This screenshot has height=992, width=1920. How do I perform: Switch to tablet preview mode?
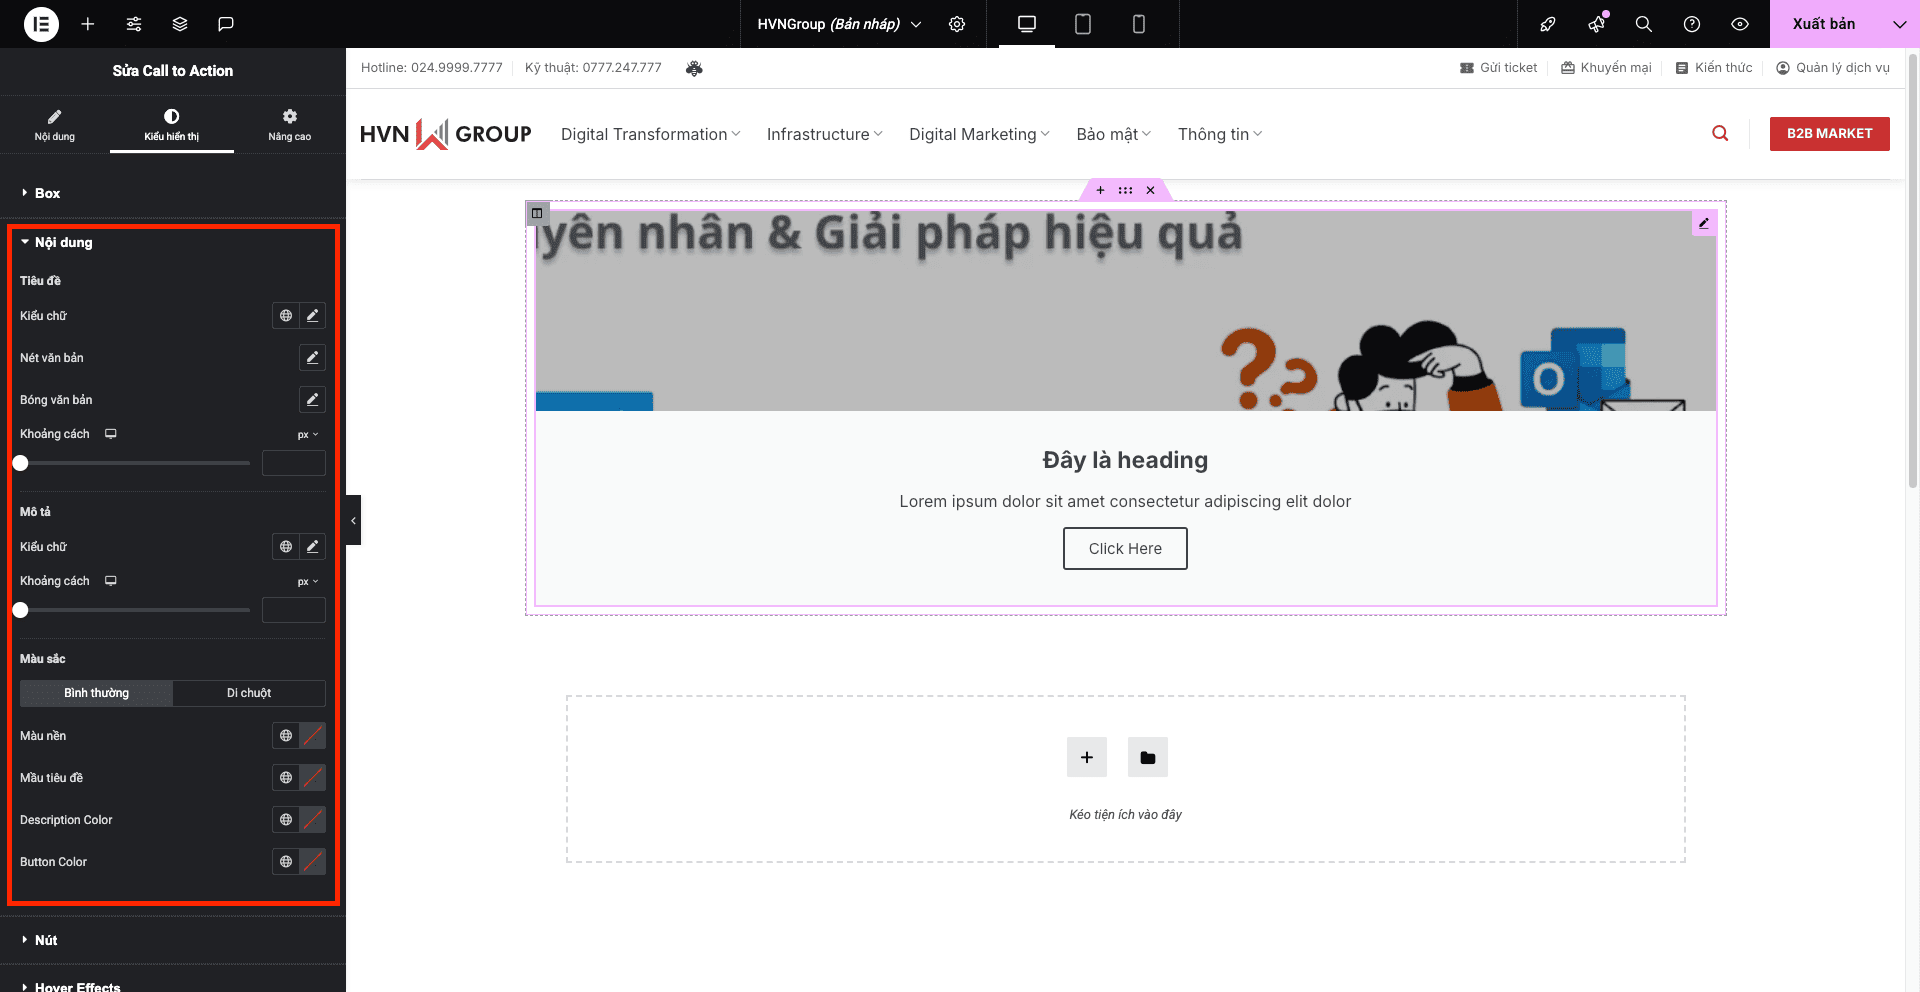coord(1082,24)
